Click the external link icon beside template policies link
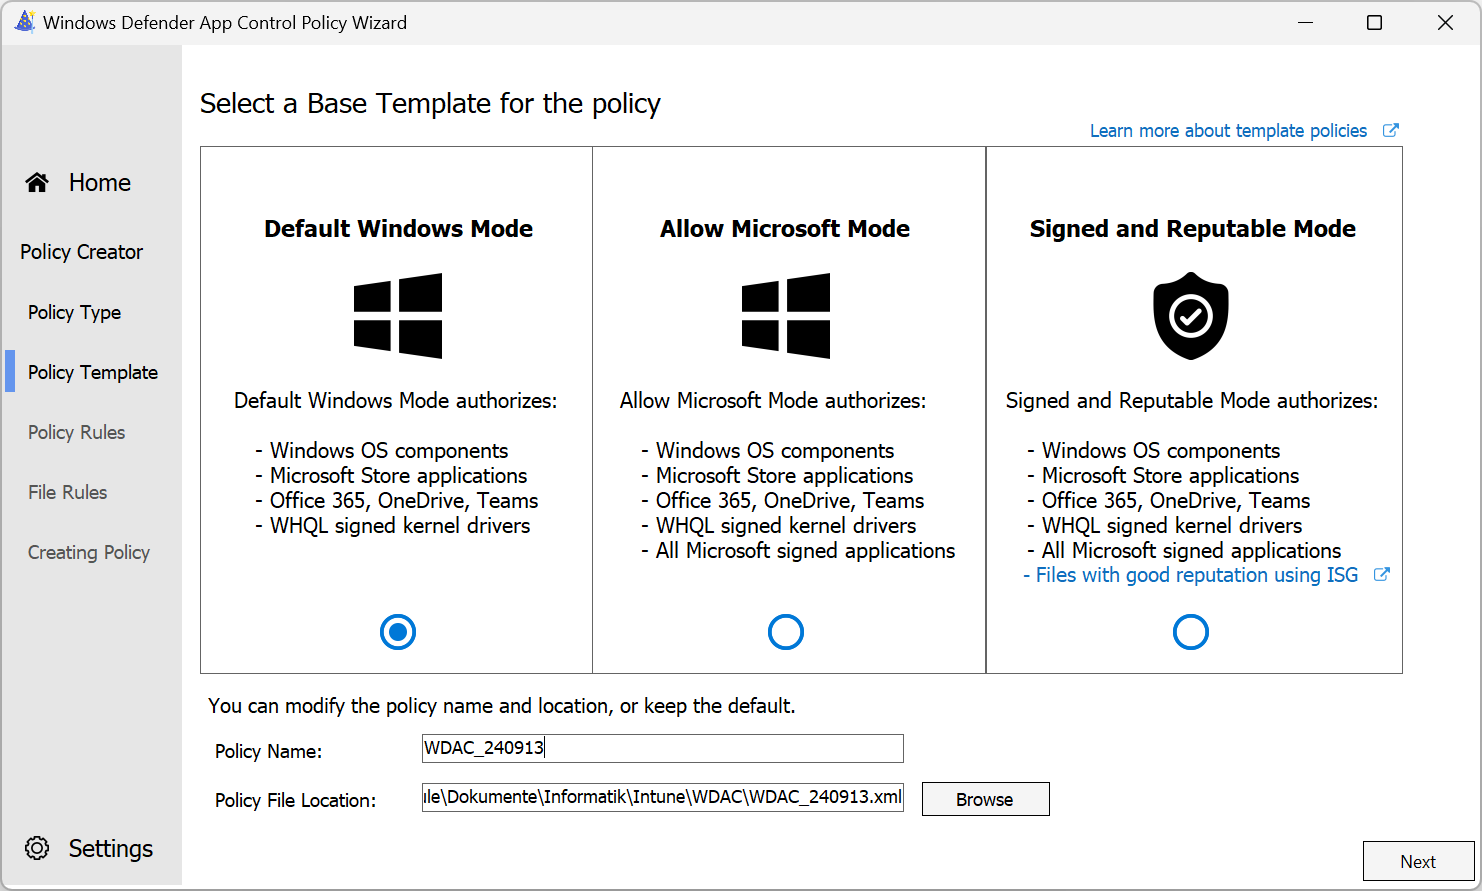 (1390, 130)
